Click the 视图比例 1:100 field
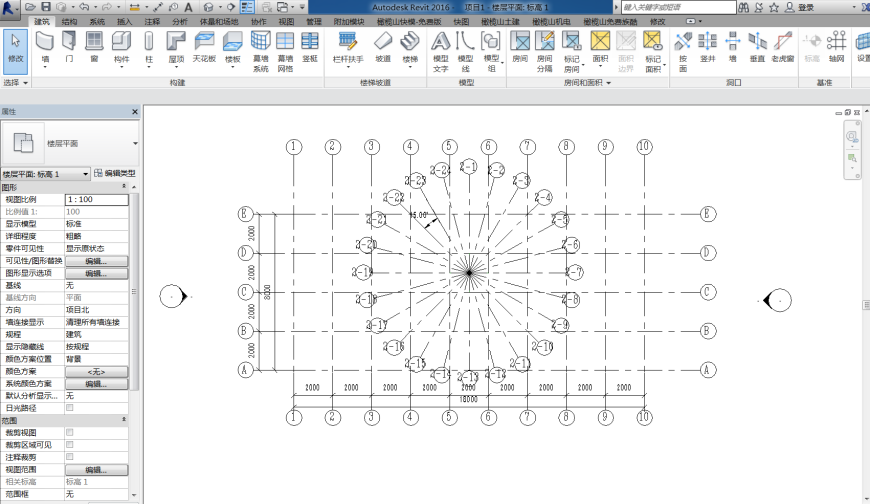The image size is (870, 504). coord(97,199)
